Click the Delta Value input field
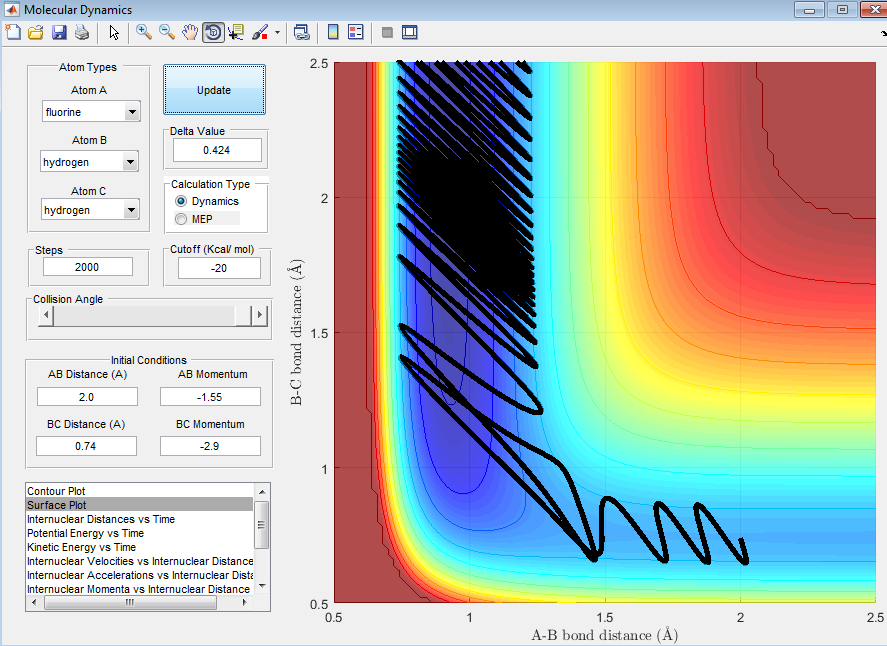 point(217,150)
